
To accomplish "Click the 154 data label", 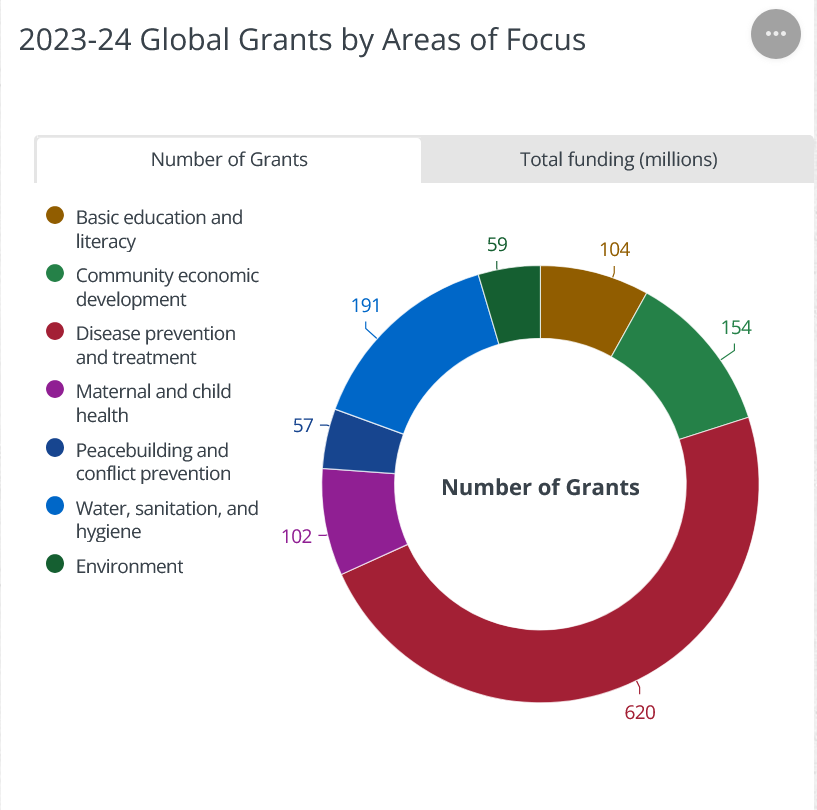I will click(735, 328).
